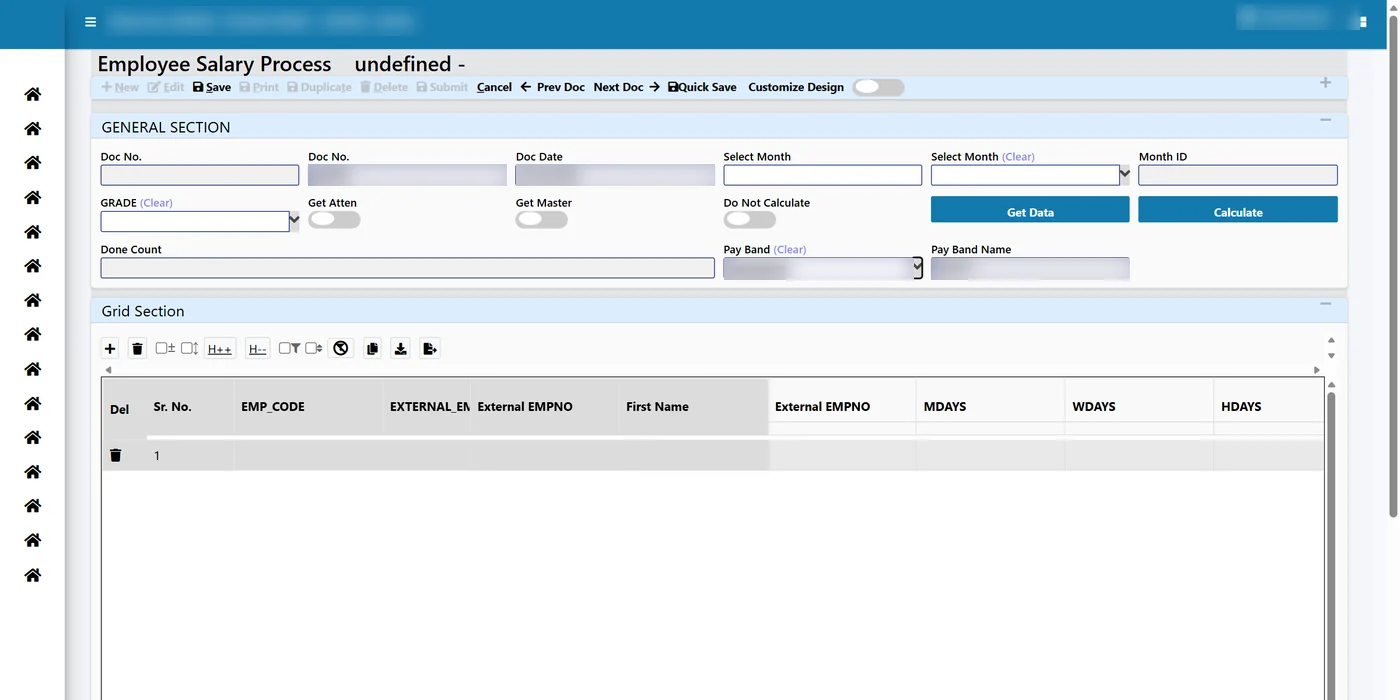Click the H-- grid toolbar button

coord(257,349)
